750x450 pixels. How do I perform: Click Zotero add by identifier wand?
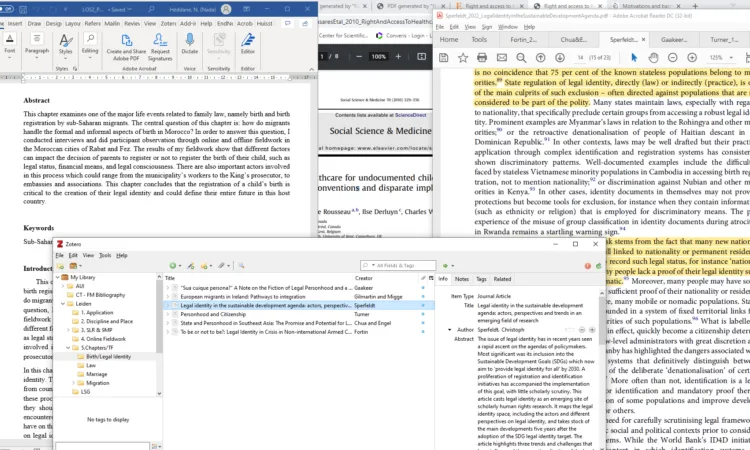tap(191, 266)
